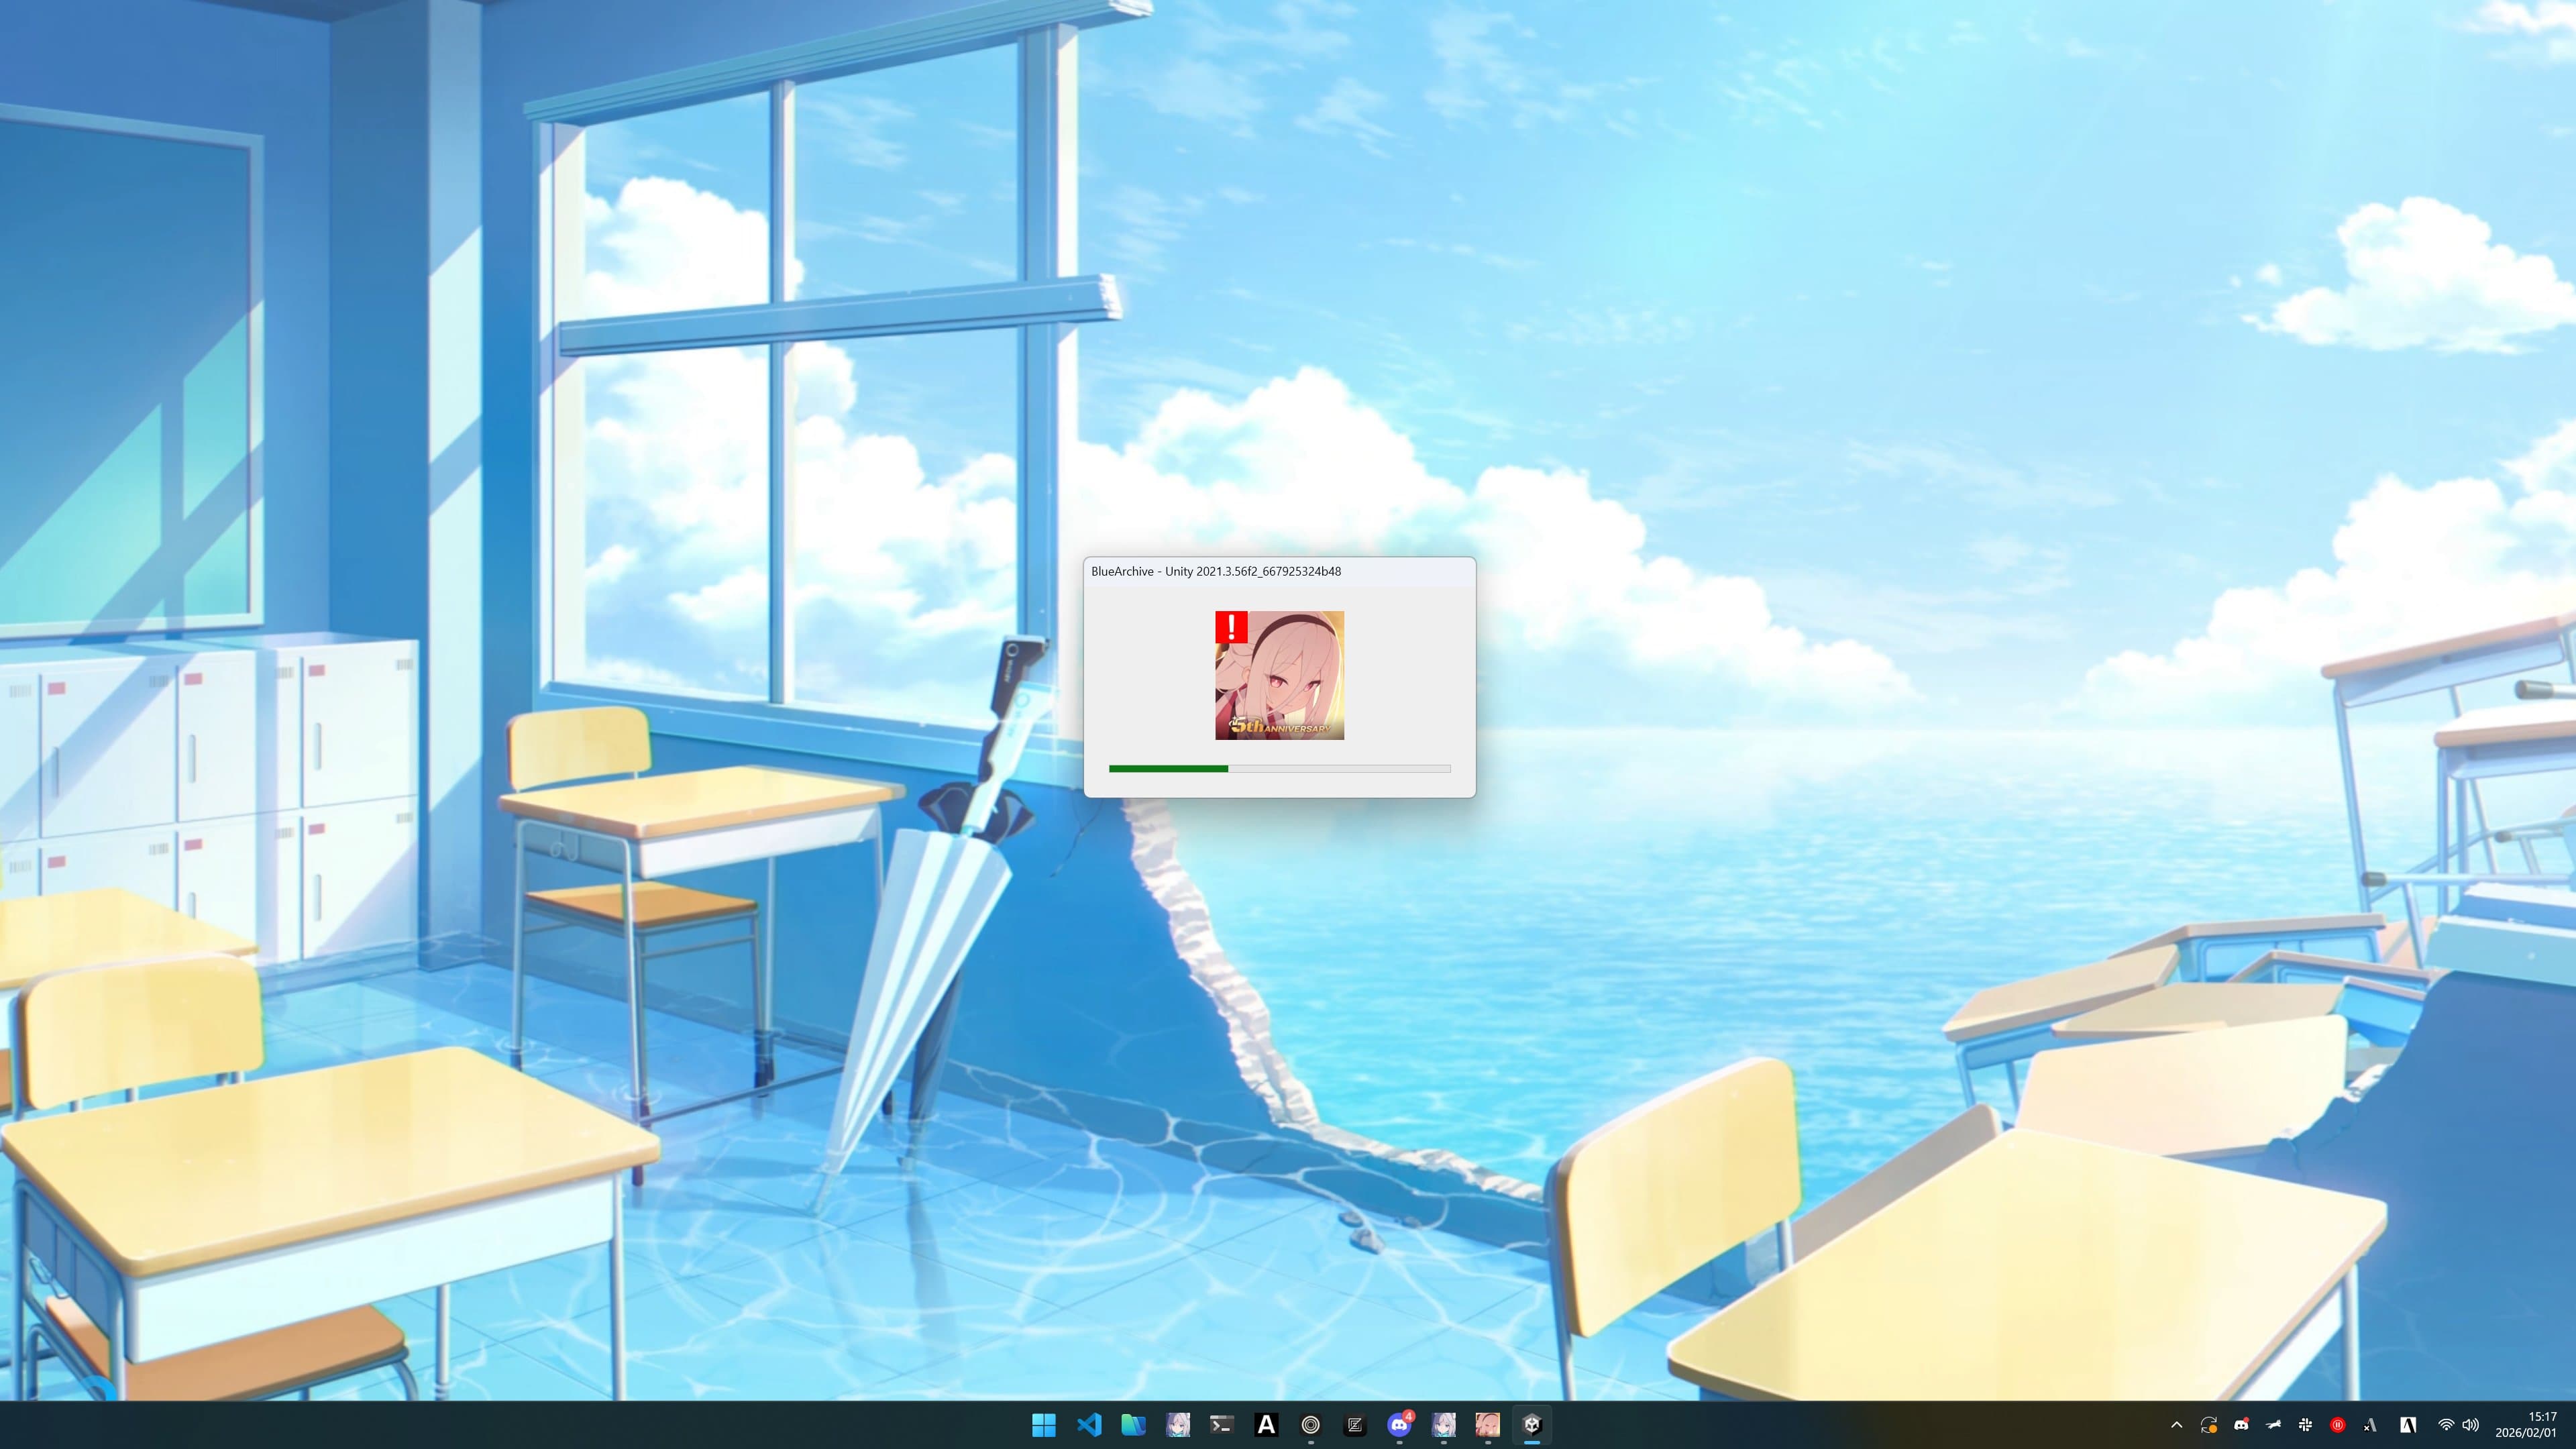
Task: Open the concentric circles app icon
Action: 1310,1425
